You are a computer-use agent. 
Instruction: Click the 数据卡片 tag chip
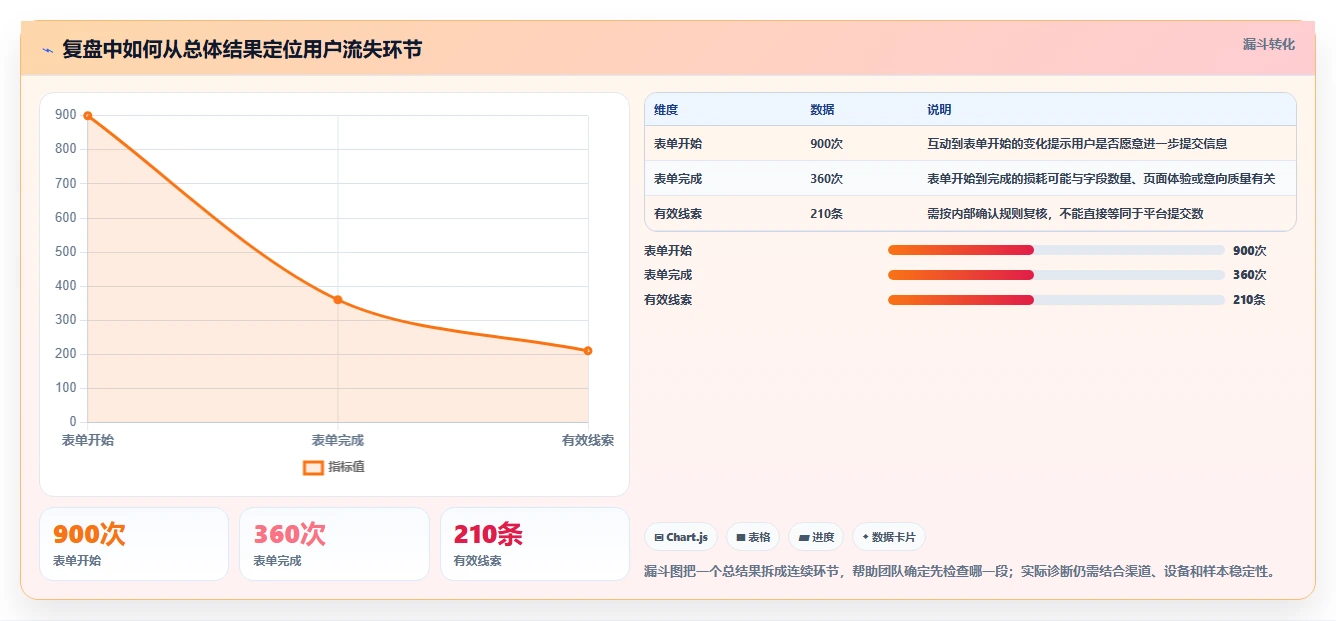(889, 537)
